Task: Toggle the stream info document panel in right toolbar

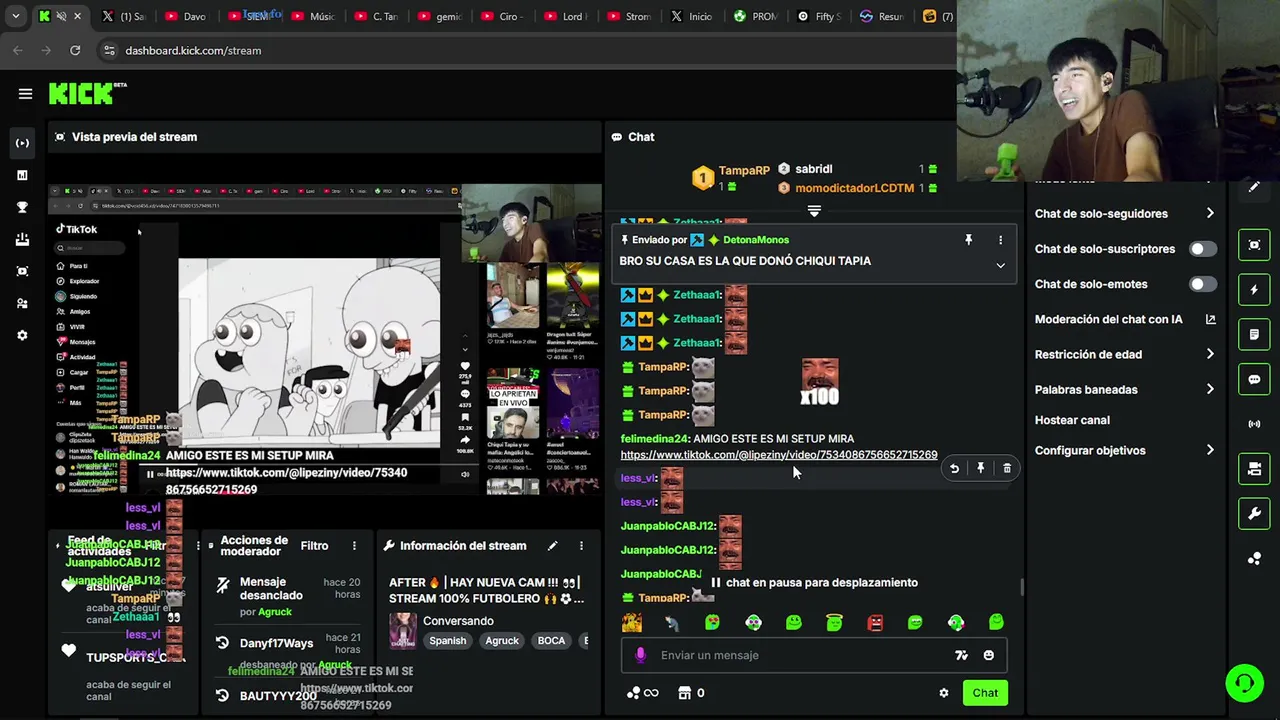Action: pos(1254,334)
